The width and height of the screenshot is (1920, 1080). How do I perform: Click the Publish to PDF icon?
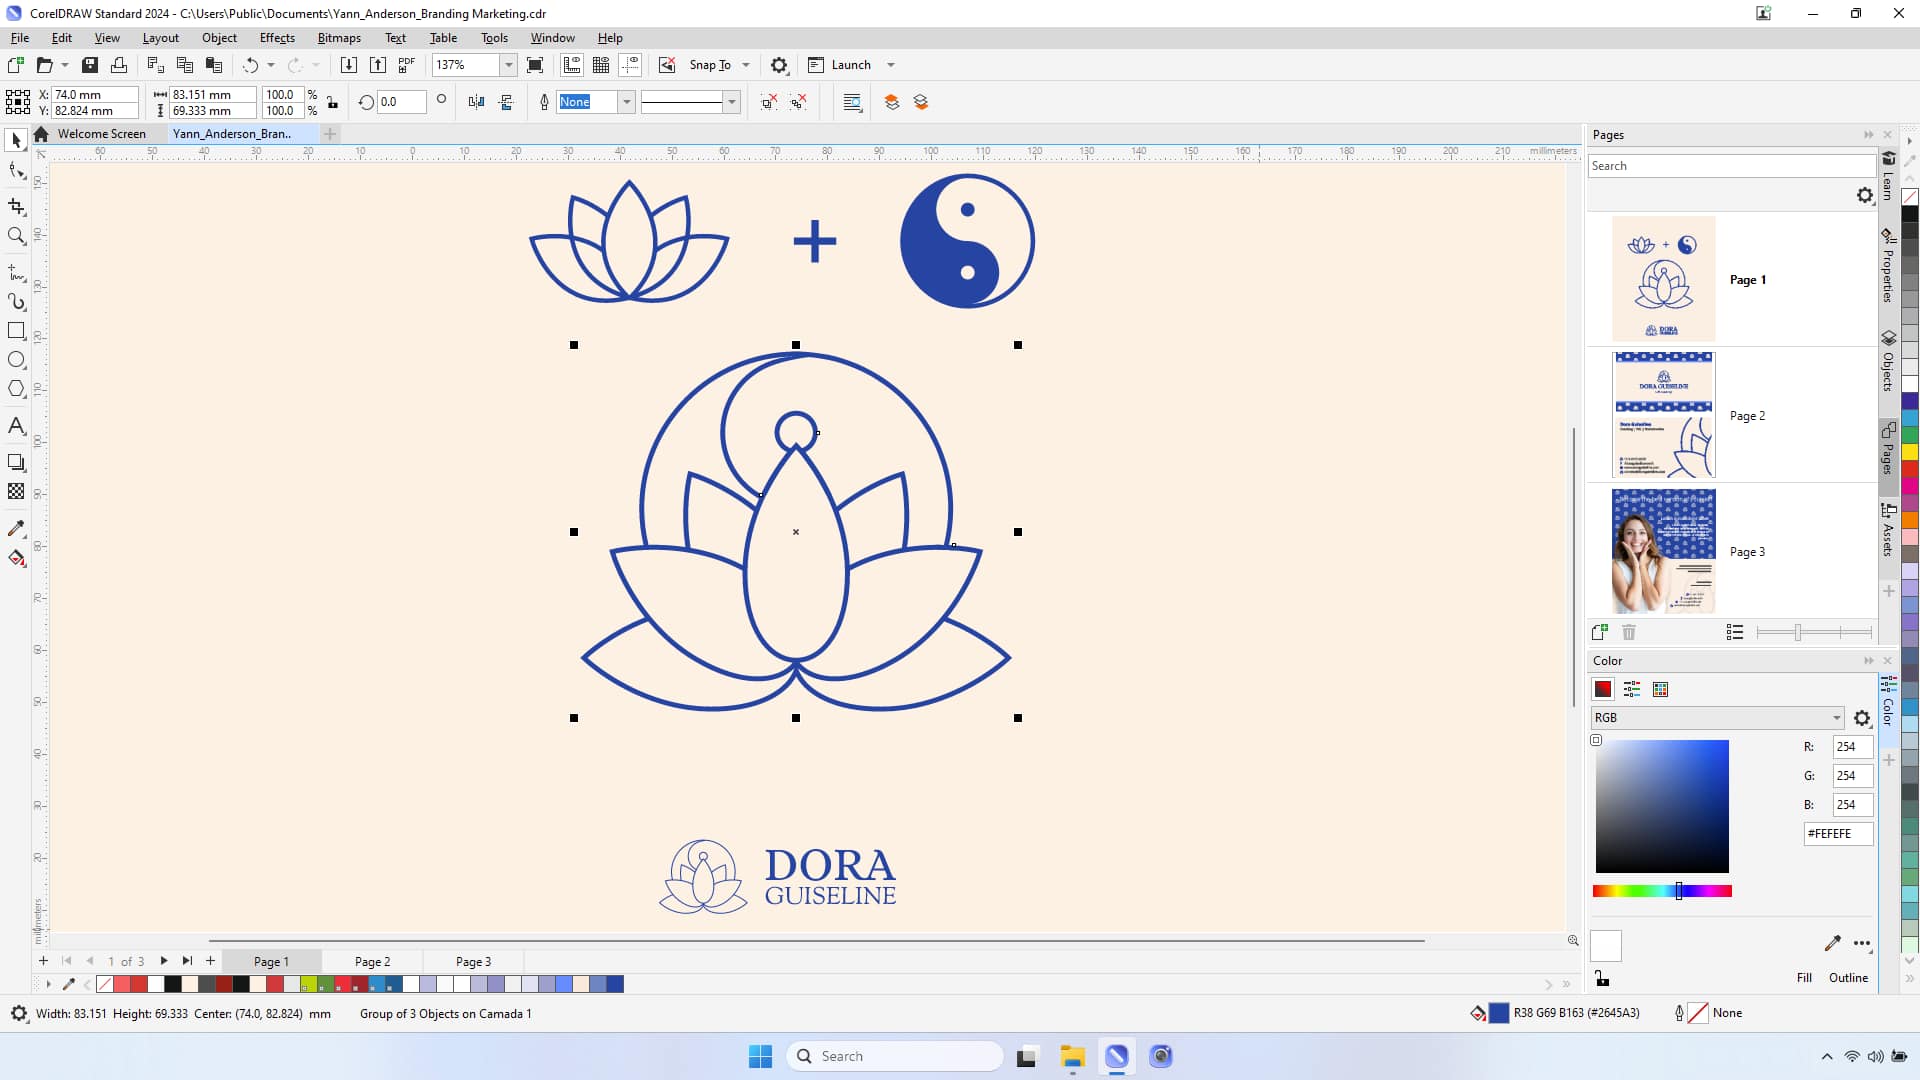pyautogui.click(x=406, y=65)
